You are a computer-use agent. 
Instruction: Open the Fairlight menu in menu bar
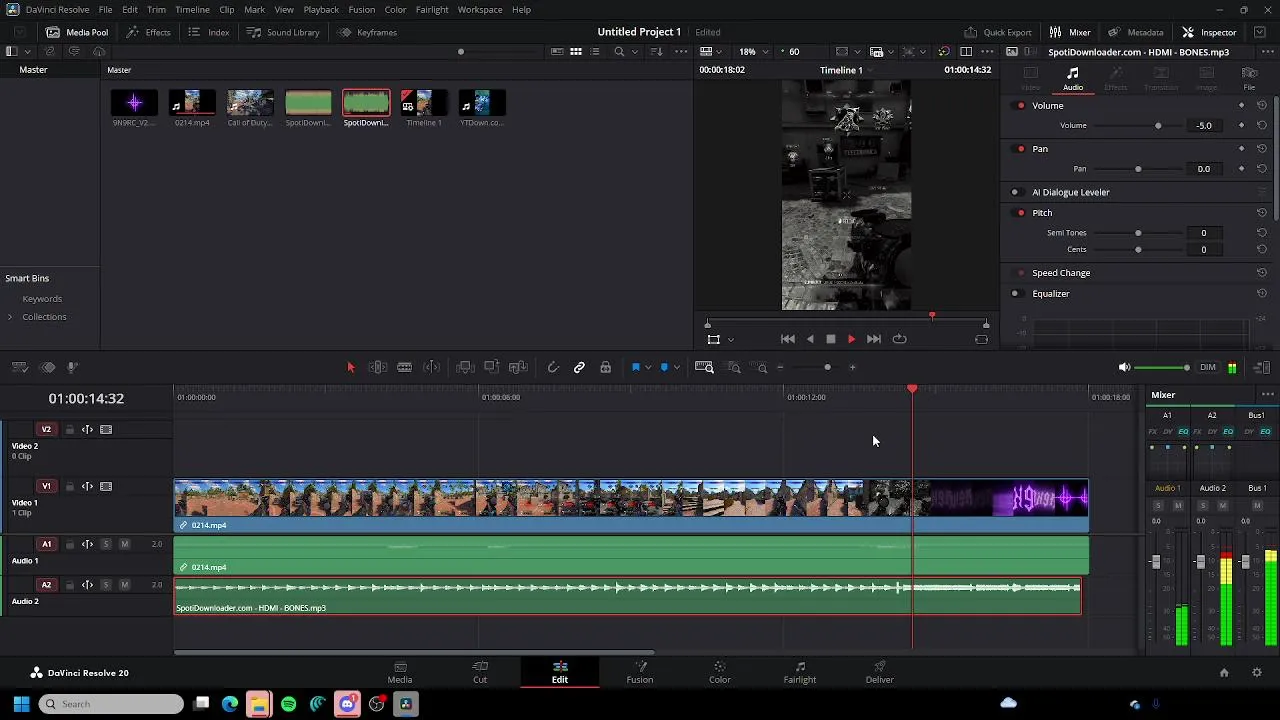[x=432, y=9]
